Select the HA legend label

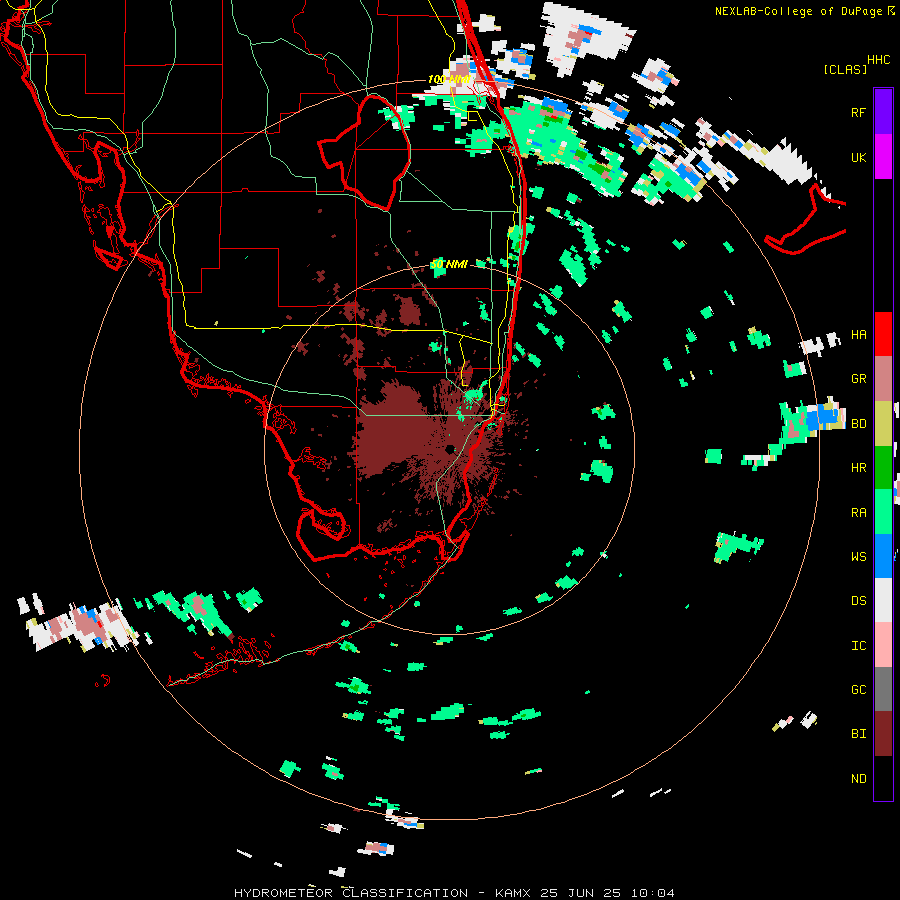(x=858, y=334)
